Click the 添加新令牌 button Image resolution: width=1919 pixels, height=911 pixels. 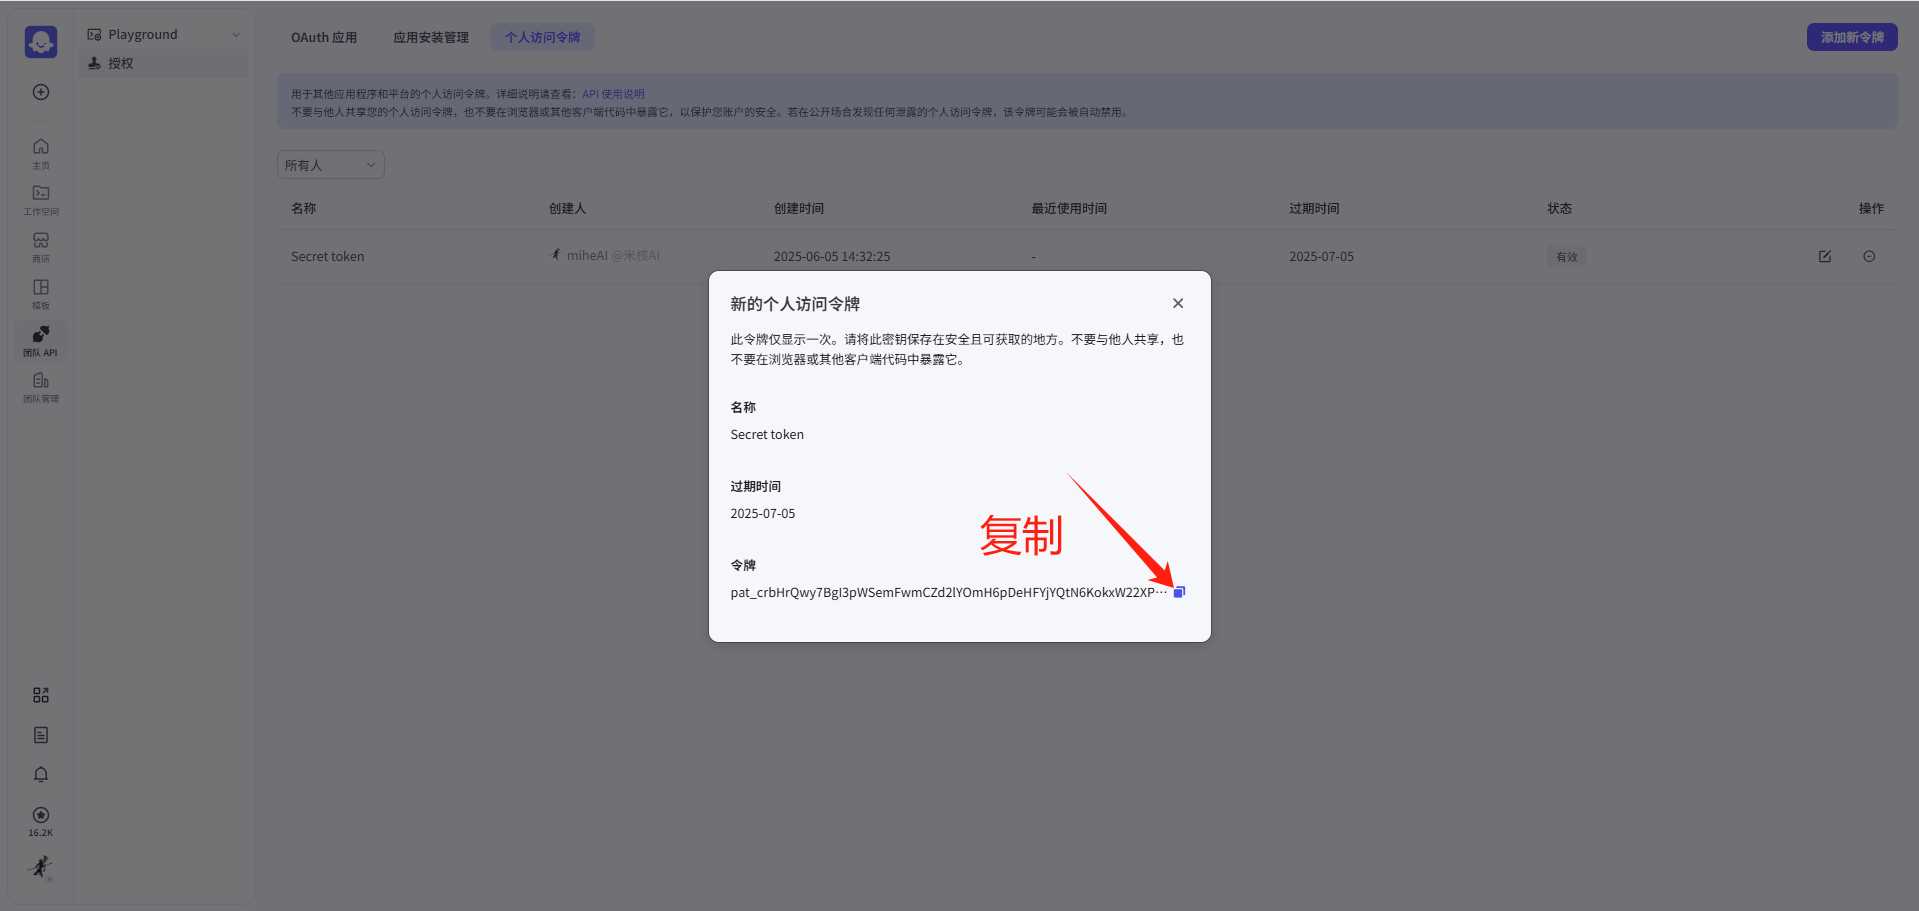1851,36
